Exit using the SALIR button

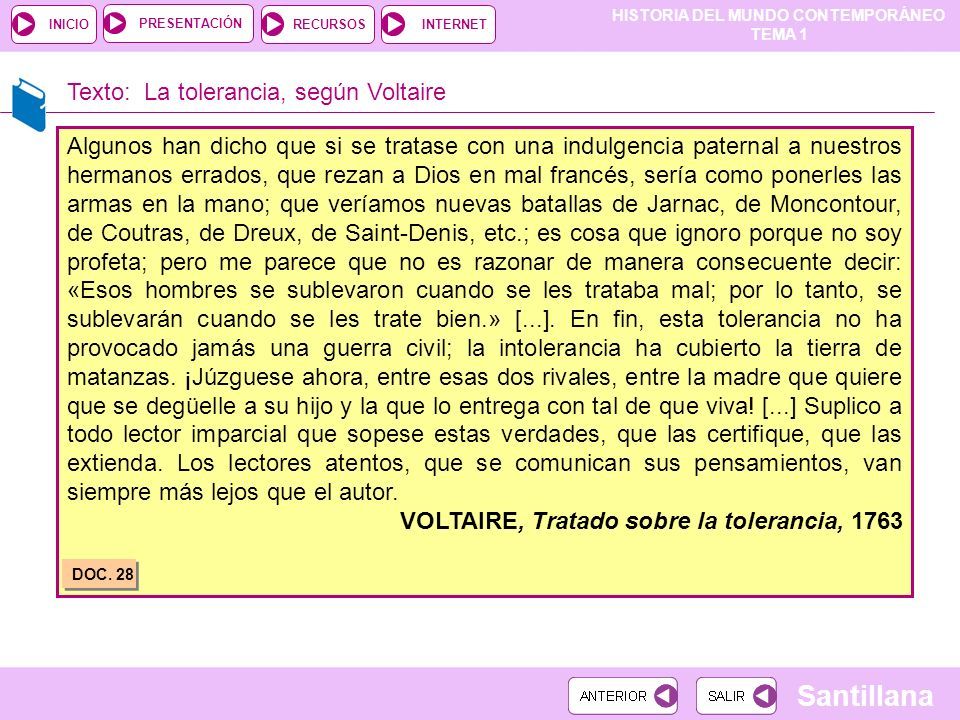[x=737, y=696]
